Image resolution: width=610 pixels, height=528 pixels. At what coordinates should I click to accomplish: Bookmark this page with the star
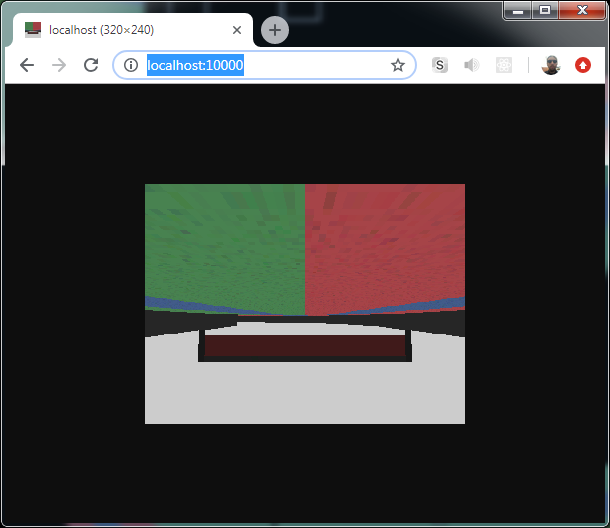tap(398, 65)
